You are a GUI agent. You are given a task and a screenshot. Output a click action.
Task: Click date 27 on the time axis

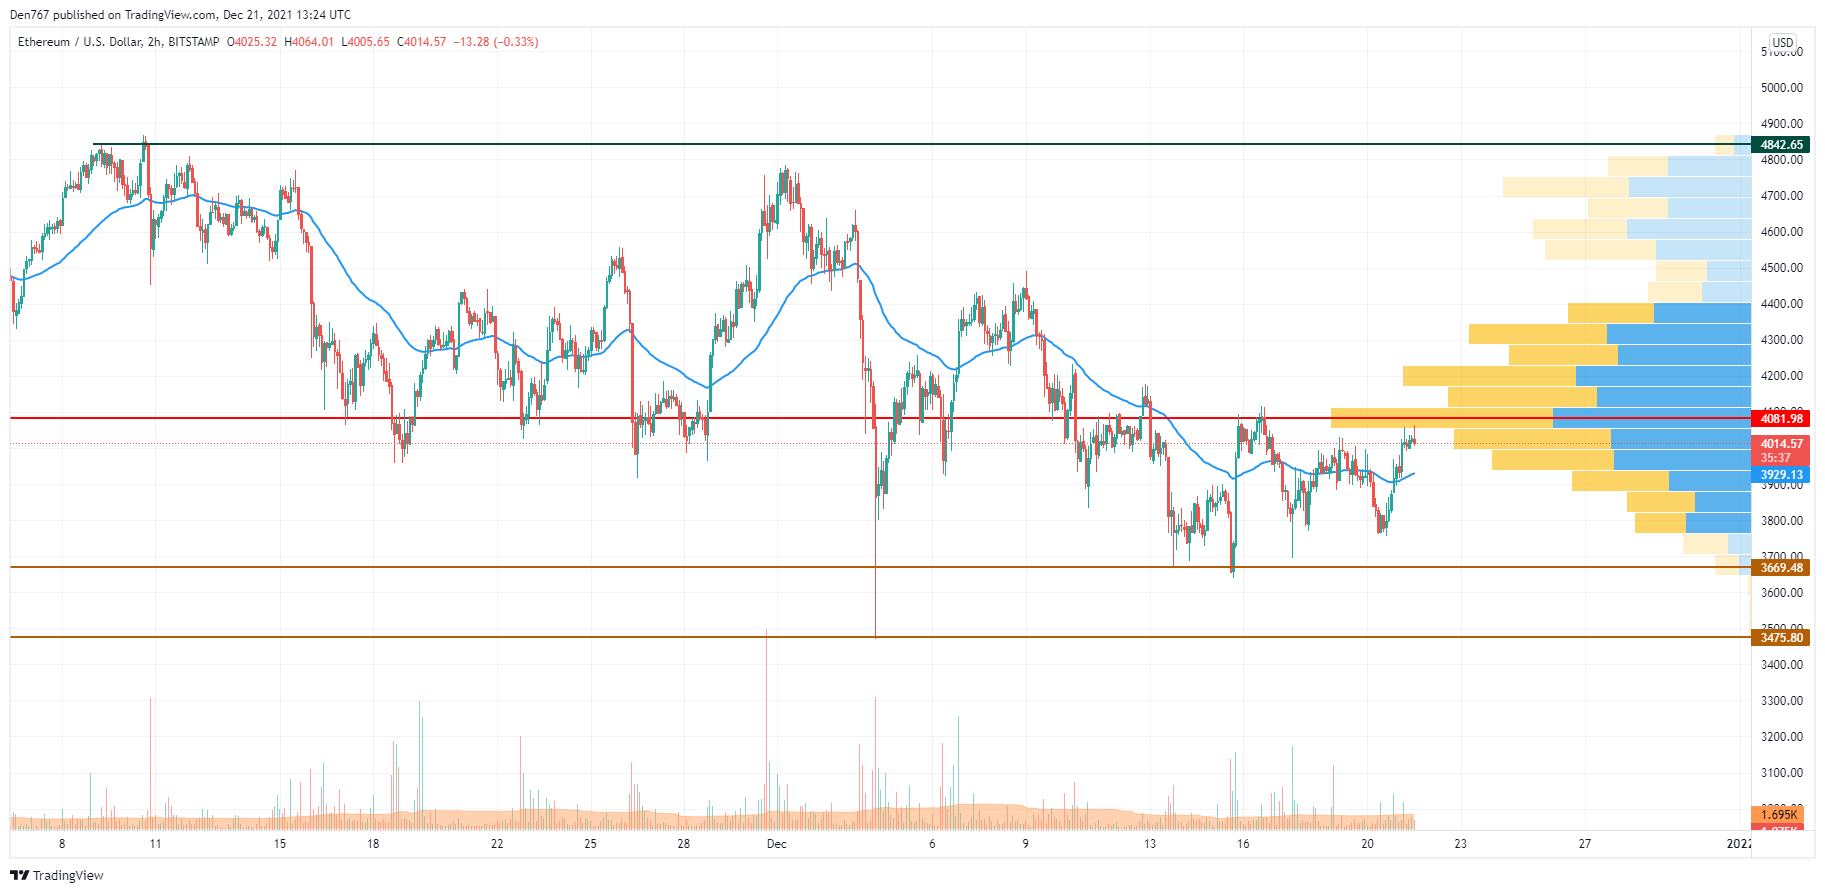1585,844
